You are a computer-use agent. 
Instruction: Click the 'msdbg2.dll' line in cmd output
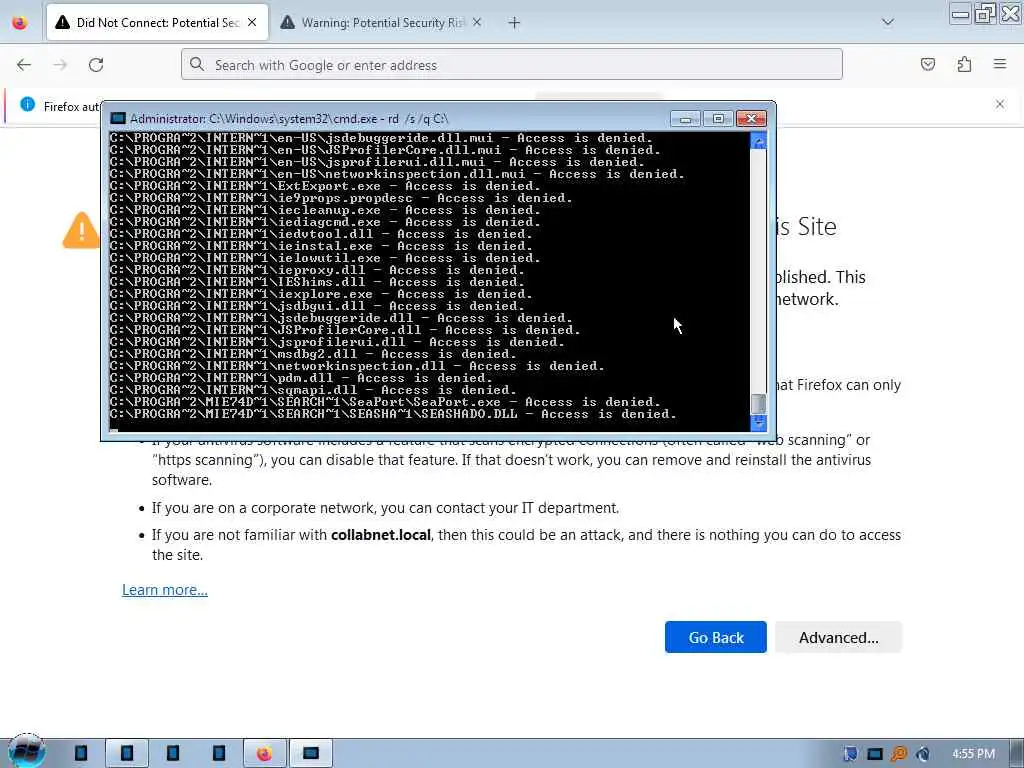click(x=313, y=354)
